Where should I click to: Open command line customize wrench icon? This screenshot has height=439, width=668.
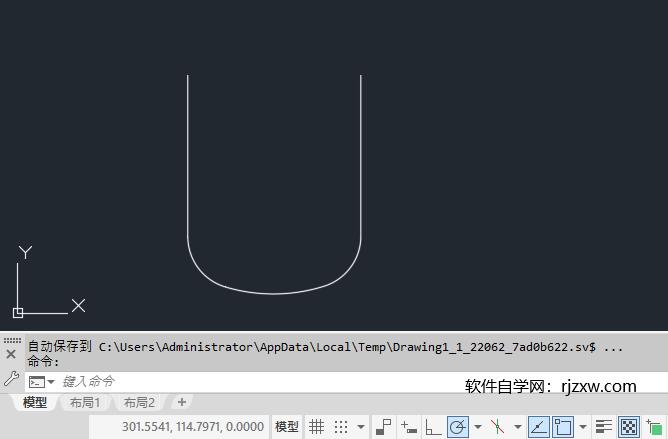(x=11, y=378)
